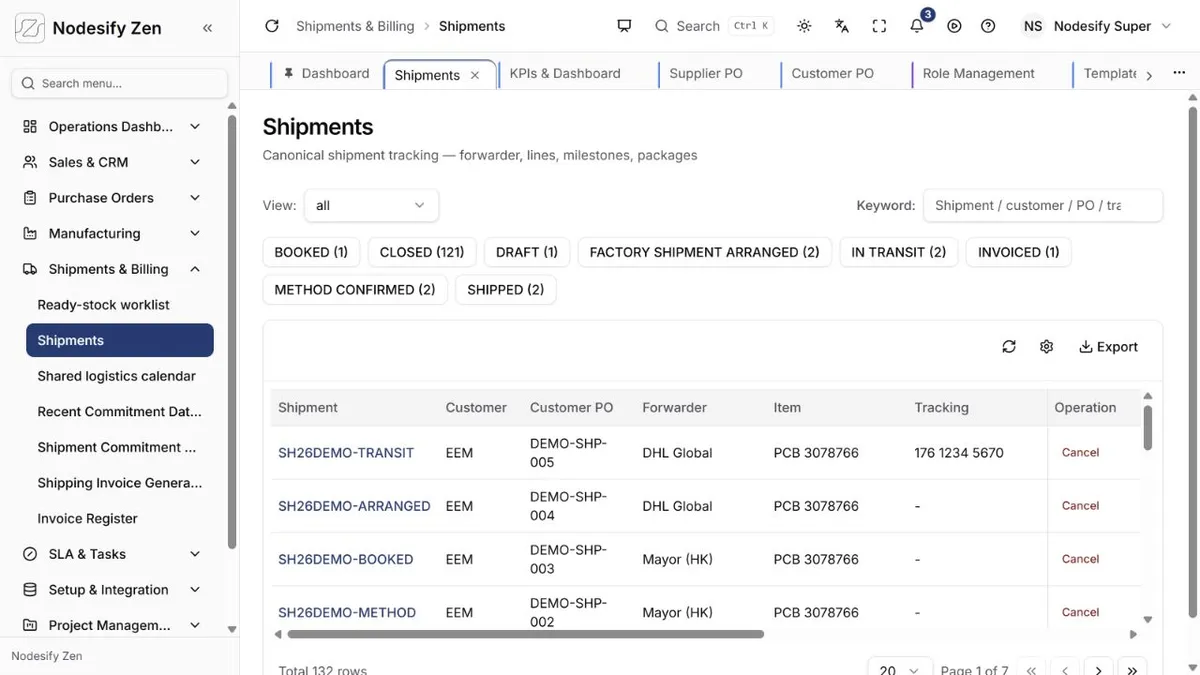Screen dimensions: 1200x675
Task: Toggle light/dark theme sun icon
Action: tap(804, 26)
